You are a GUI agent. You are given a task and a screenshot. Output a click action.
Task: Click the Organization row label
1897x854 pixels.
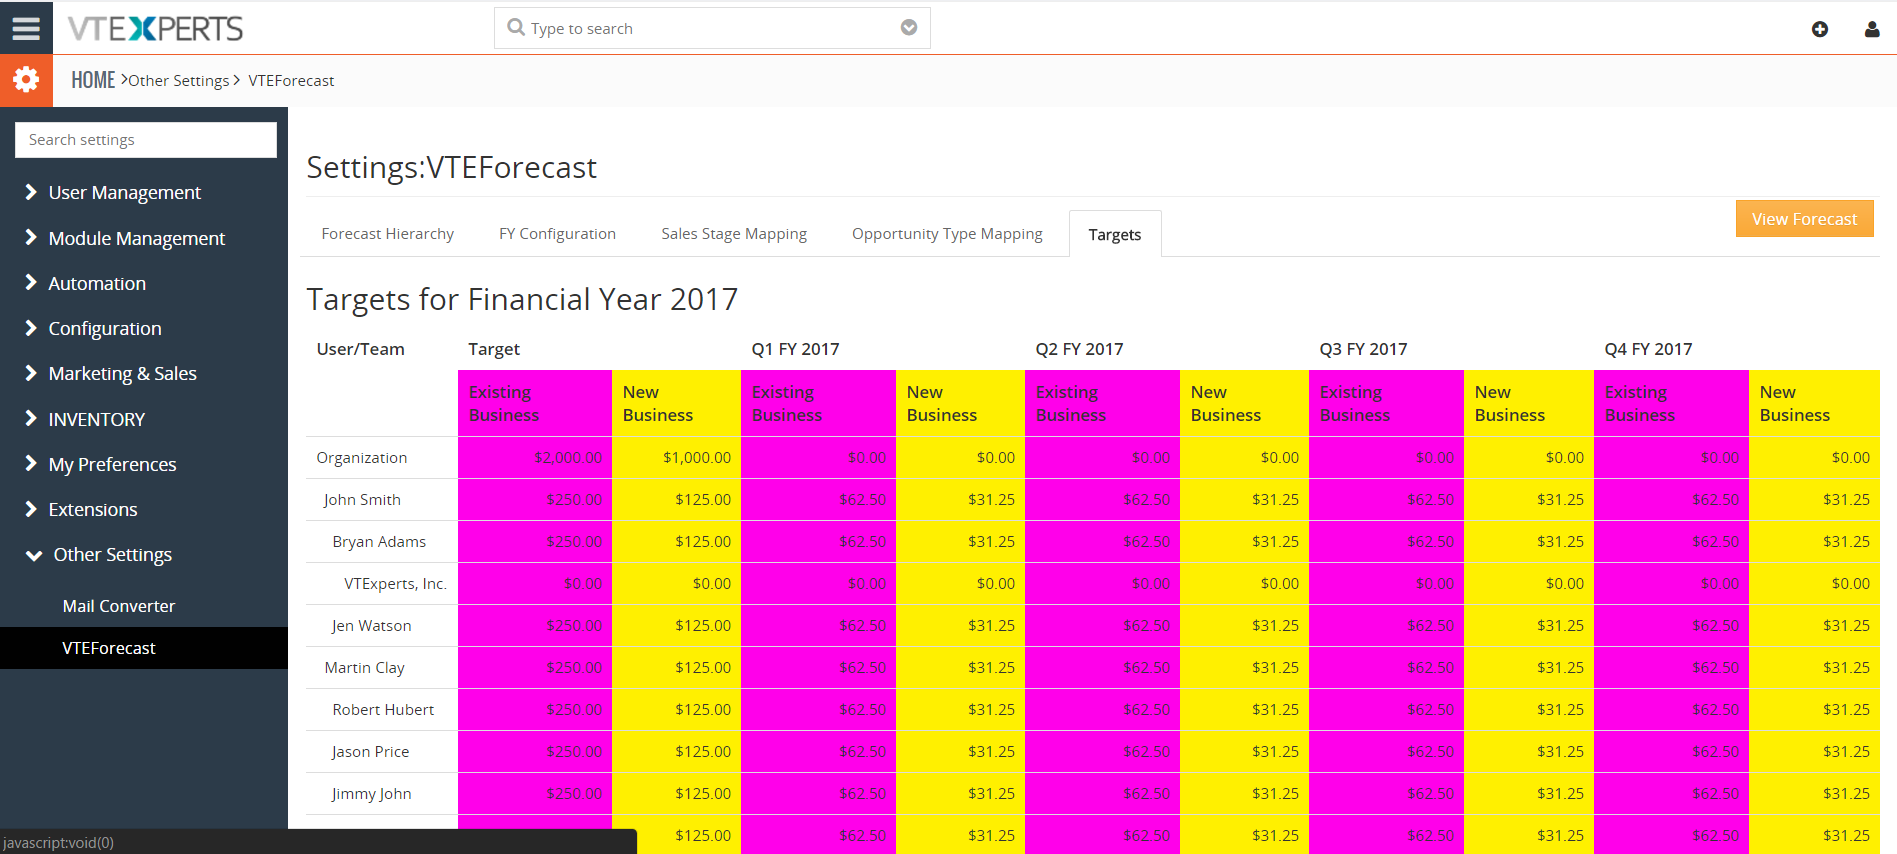[362, 458]
